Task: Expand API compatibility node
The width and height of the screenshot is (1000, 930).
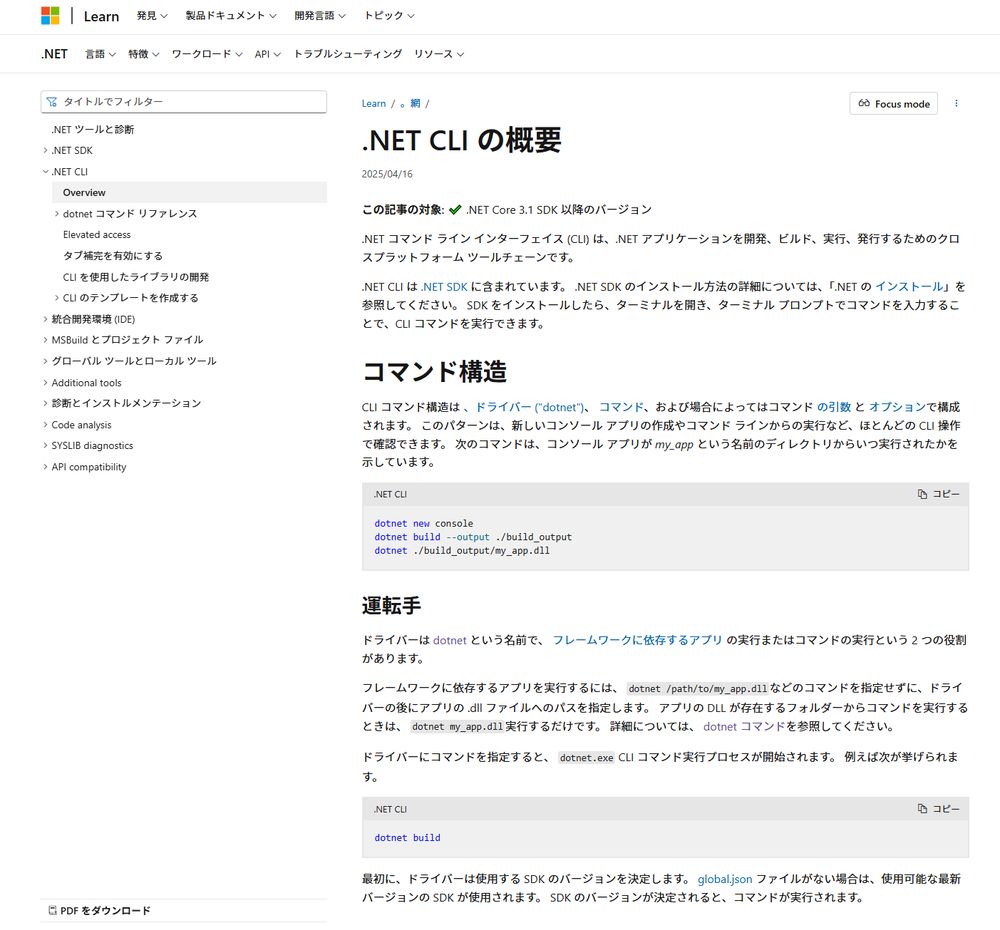Action: tap(45, 467)
